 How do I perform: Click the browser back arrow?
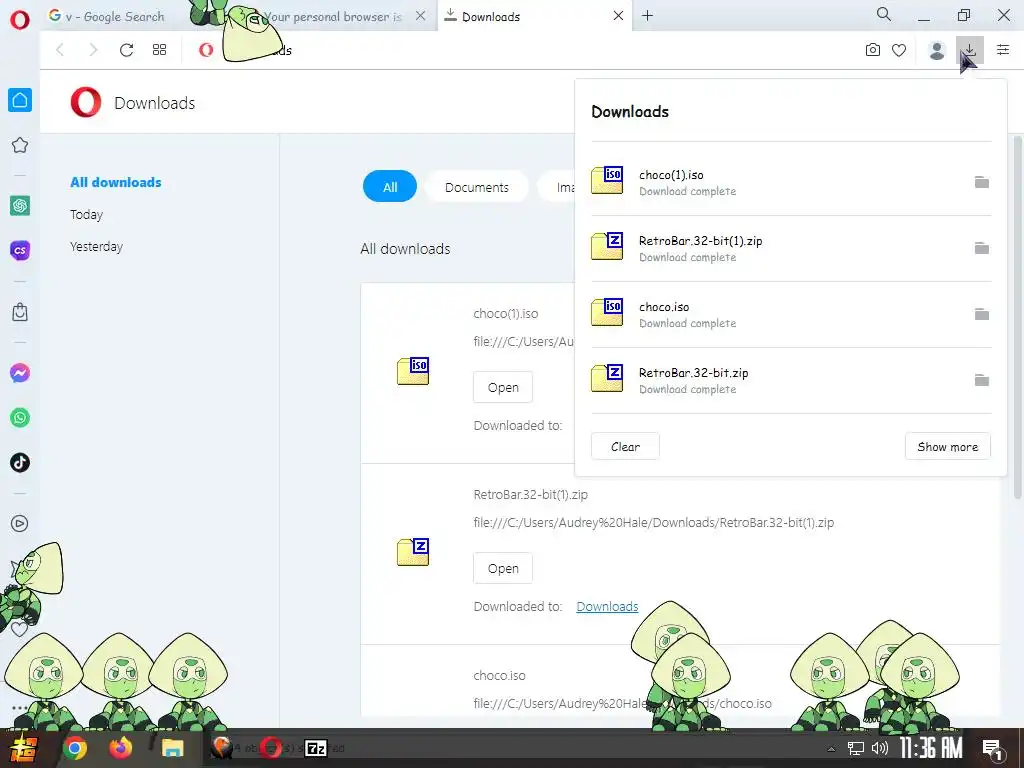coord(60,50)
